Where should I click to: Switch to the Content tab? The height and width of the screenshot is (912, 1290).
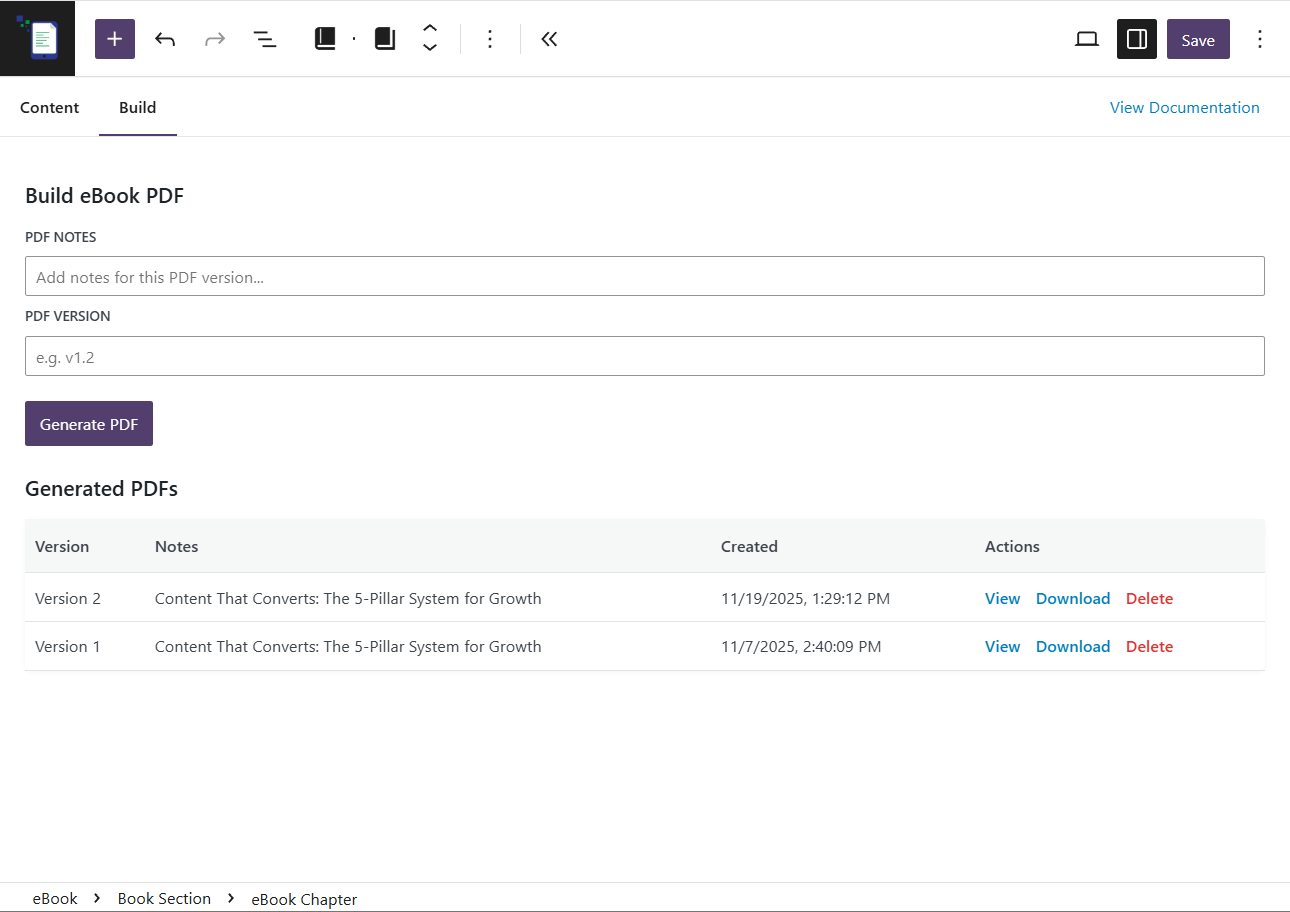point(49,107)
